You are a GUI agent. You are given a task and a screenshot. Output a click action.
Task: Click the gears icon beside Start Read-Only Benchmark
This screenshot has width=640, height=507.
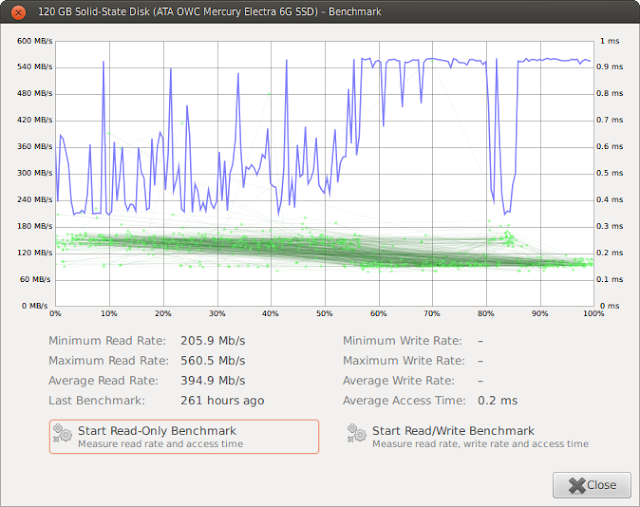pos(62,433)
